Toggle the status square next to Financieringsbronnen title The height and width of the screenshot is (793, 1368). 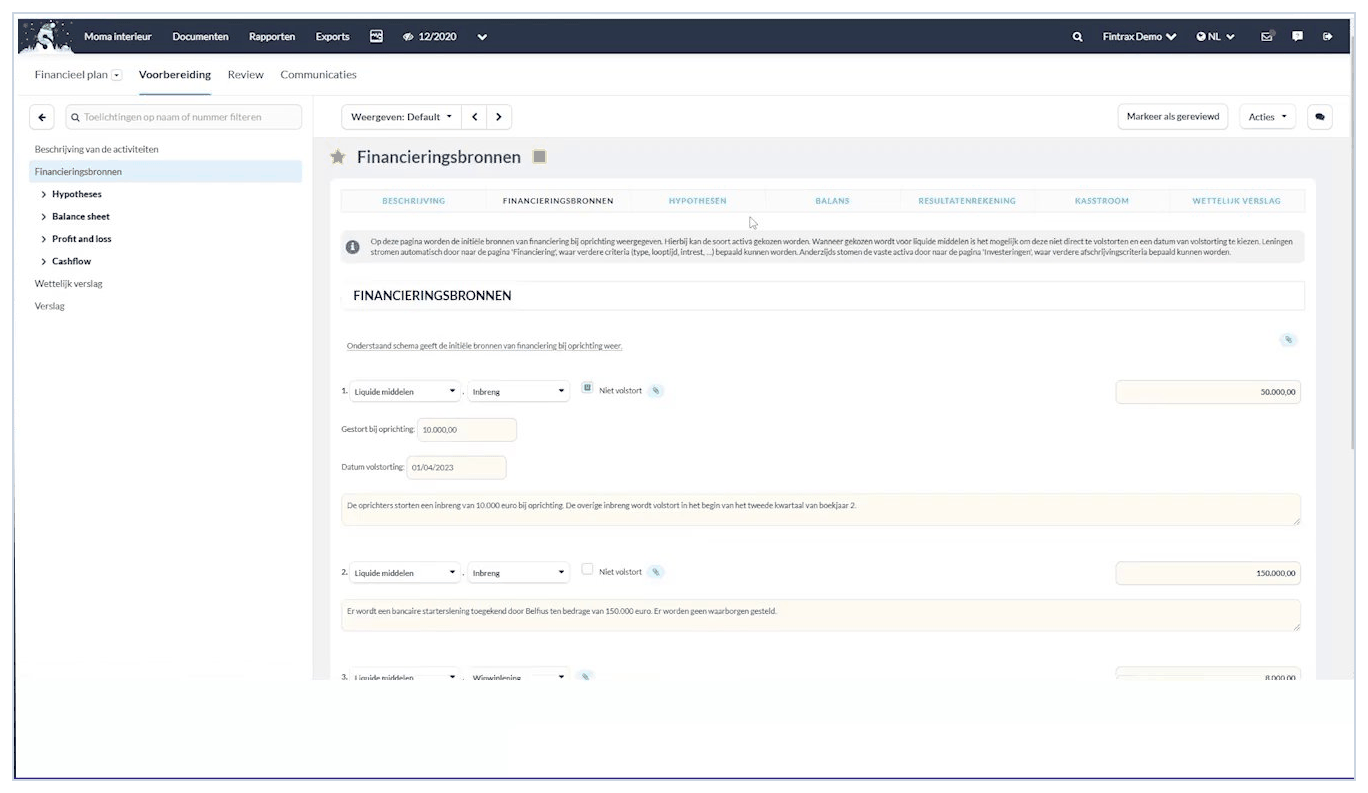[540, 157]
